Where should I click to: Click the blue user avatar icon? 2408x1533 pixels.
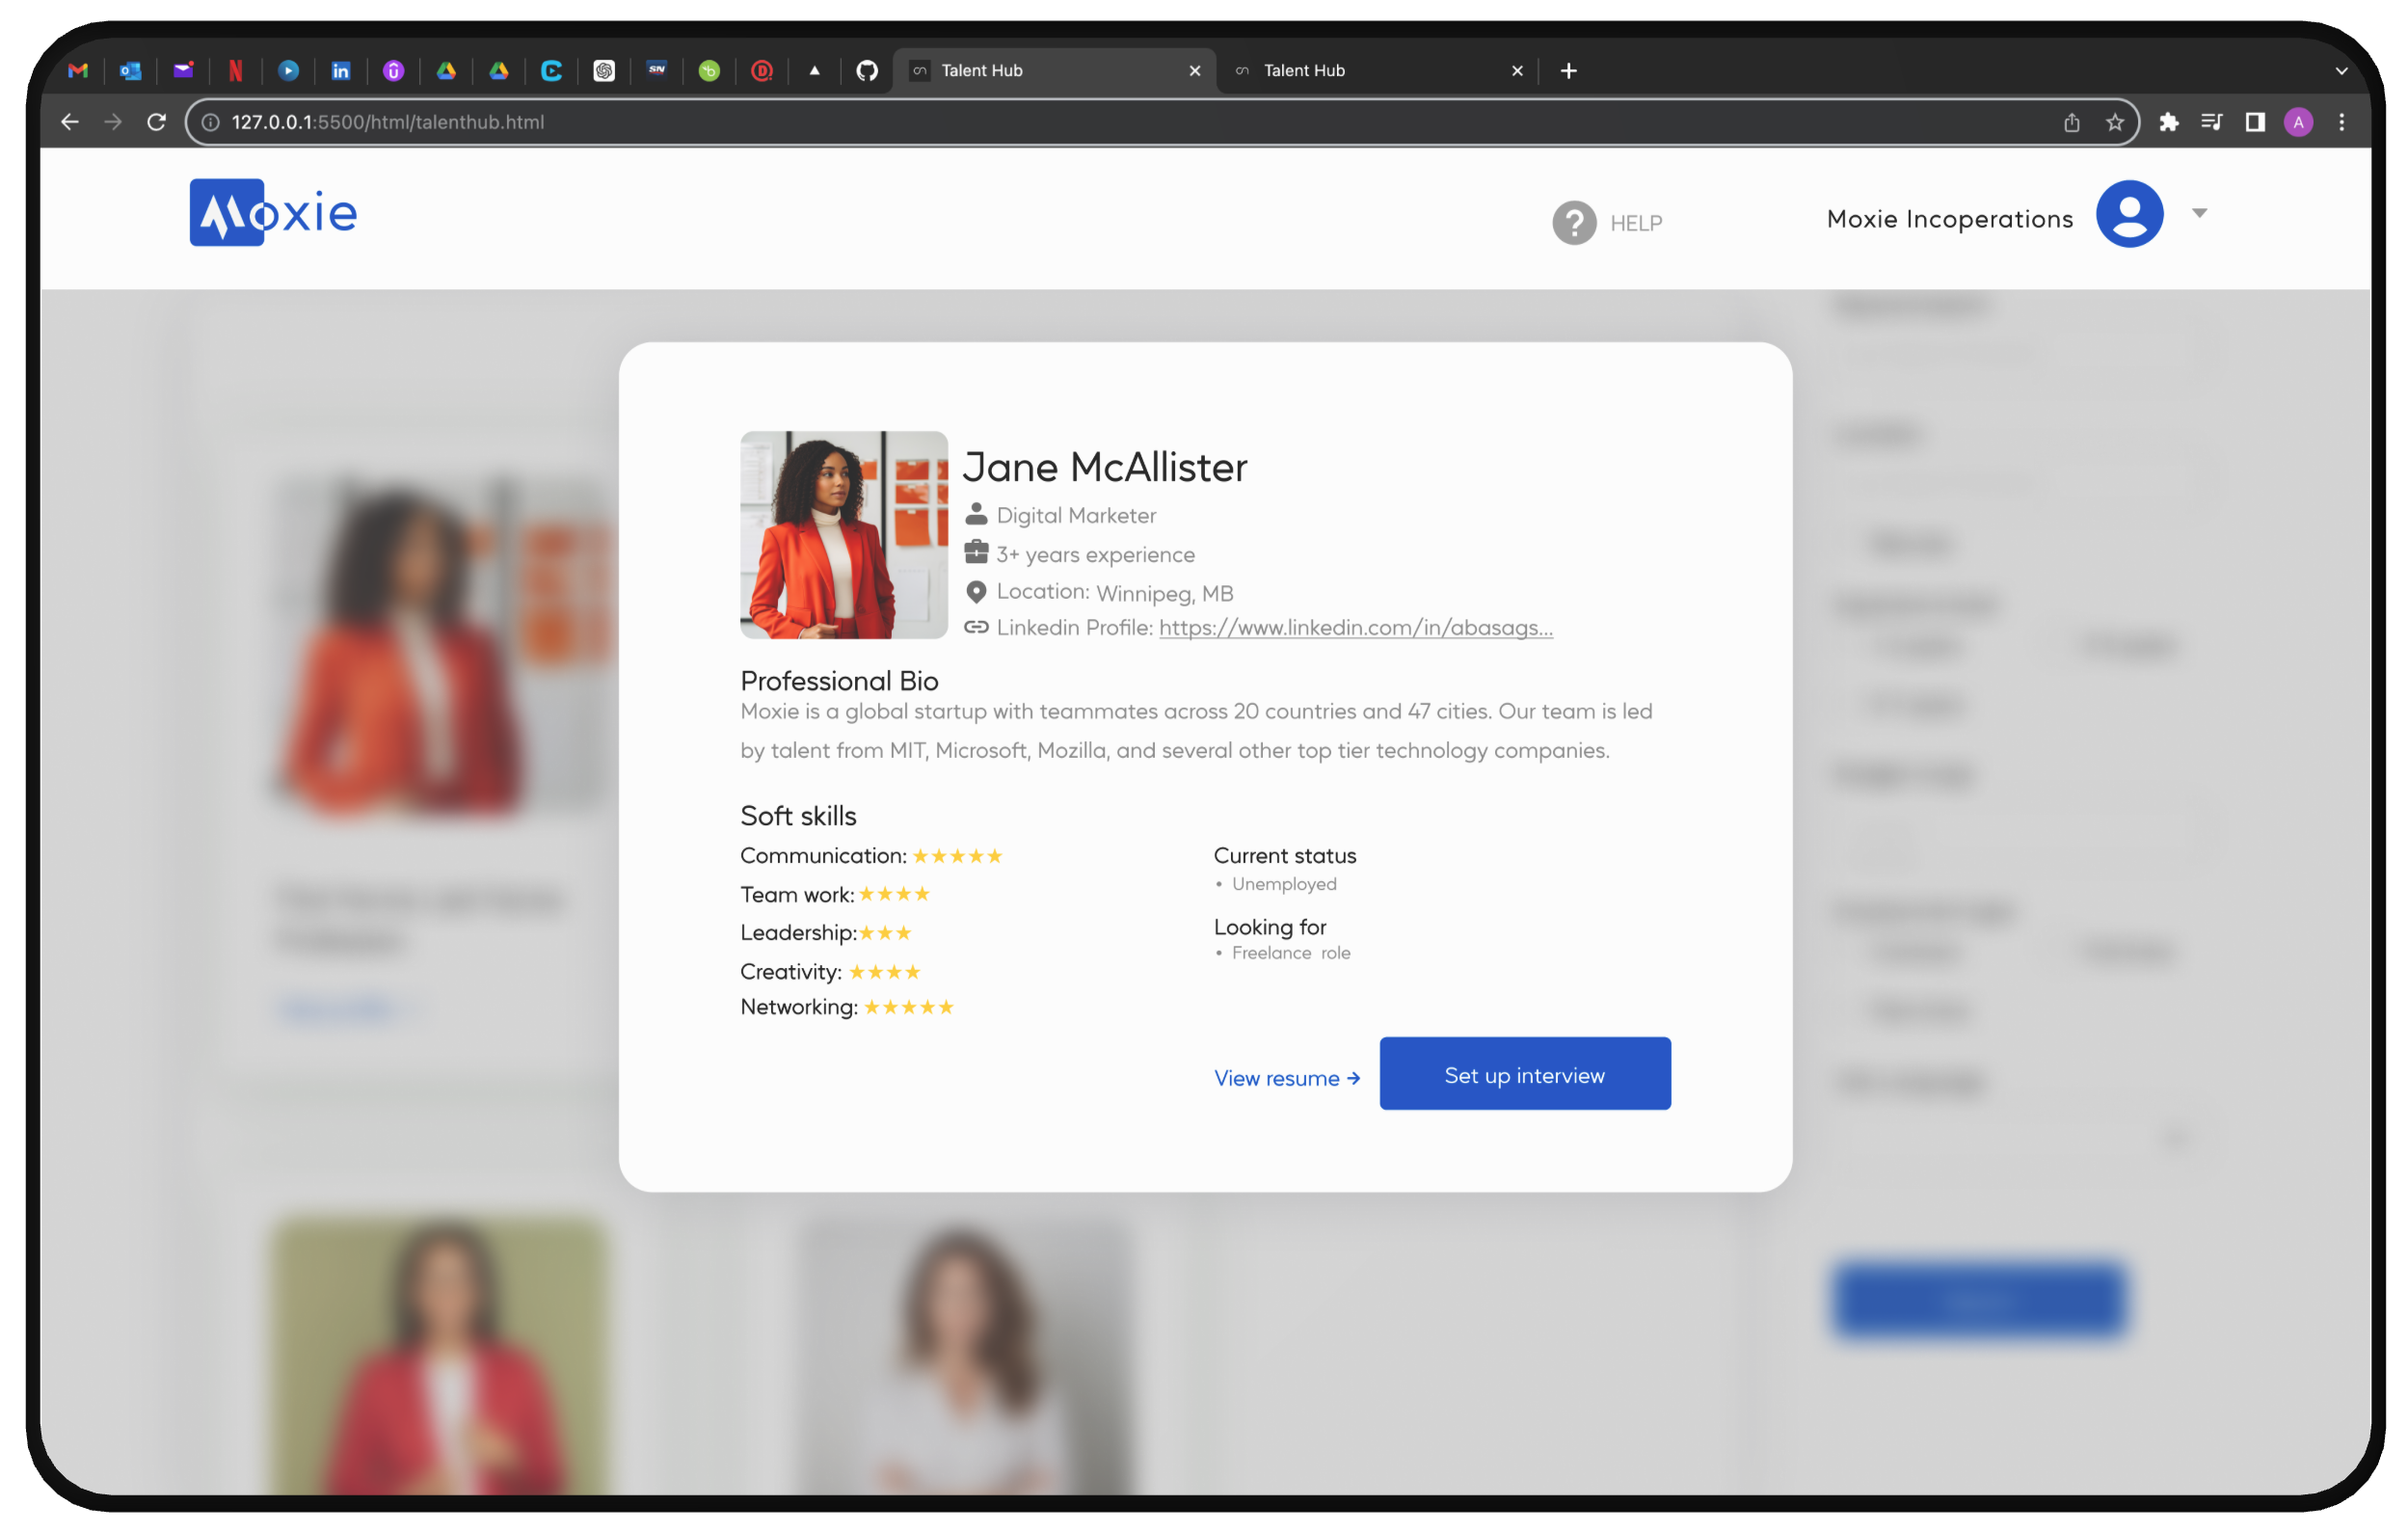click(x=2128, y=214)
